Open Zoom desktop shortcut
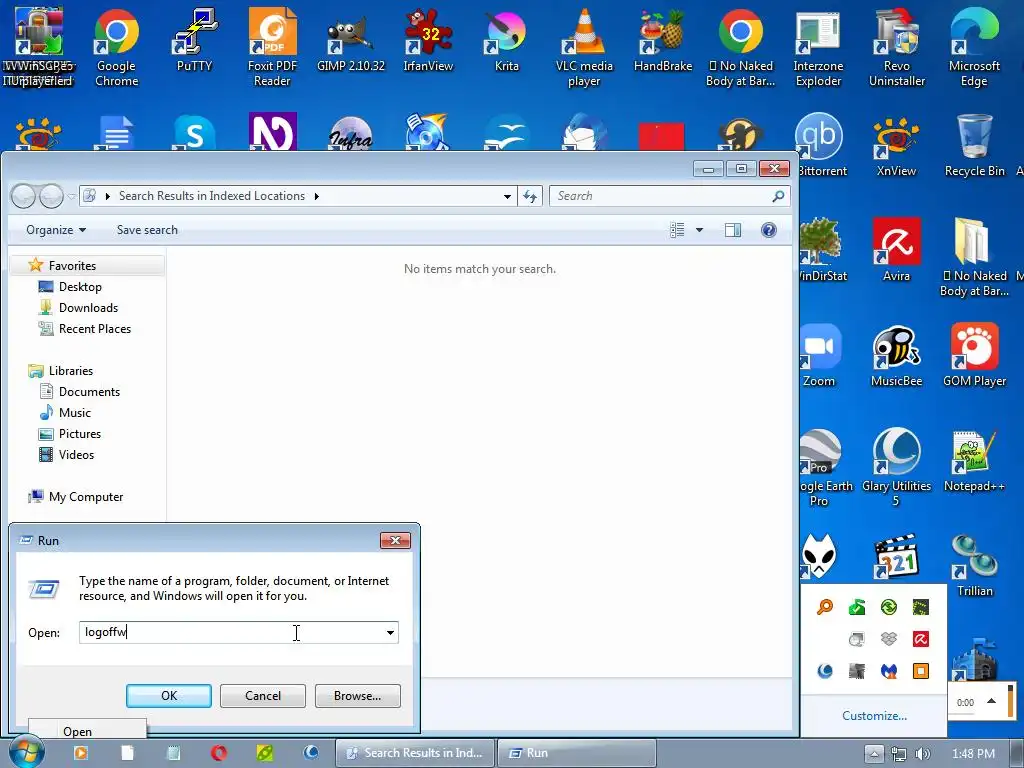Image resolution: width=1024 pixels, height=768 pixels. pos(820,355)
